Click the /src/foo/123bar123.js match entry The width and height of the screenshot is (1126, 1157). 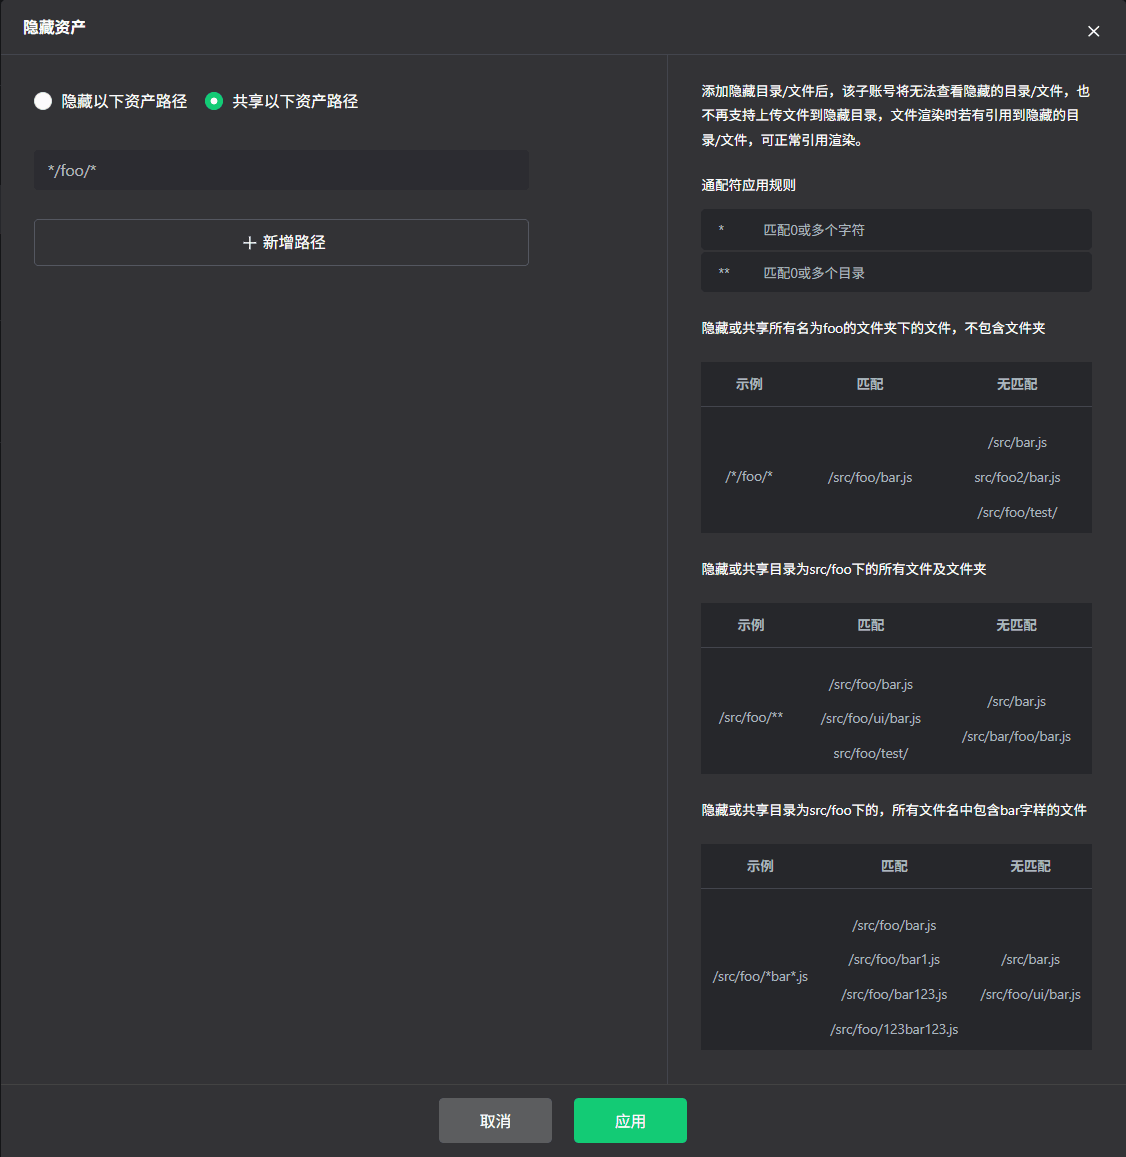pyautogui.click(x=894, y=1029)
